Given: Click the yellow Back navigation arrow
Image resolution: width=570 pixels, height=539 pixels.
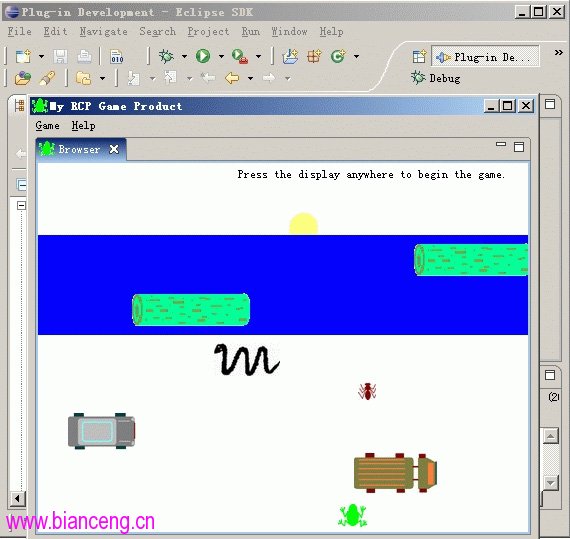Looking at the screenshot, I should pos(232,78).
